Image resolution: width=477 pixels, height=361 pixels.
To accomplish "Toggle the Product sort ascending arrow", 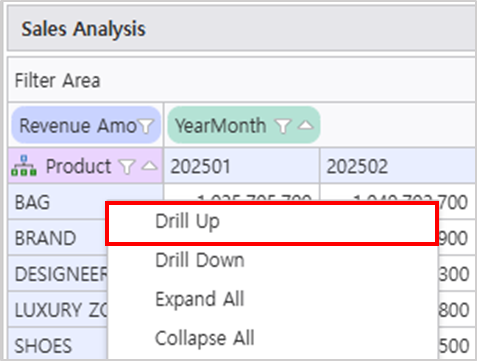I will (x=149, y=165).
